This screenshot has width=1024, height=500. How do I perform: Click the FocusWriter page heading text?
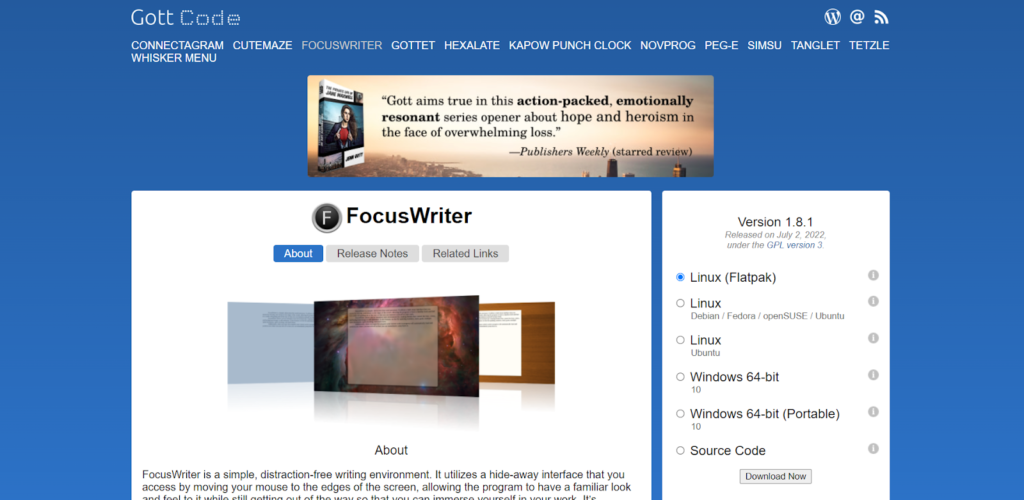(409, 216)
